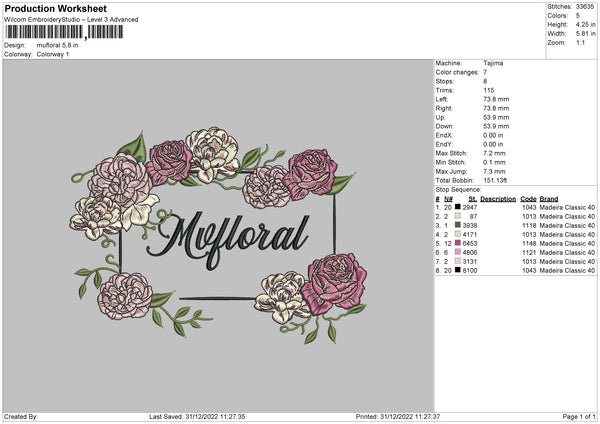Click the 'Left:' label
Viewport: 600px width, 424px height.
441,99
